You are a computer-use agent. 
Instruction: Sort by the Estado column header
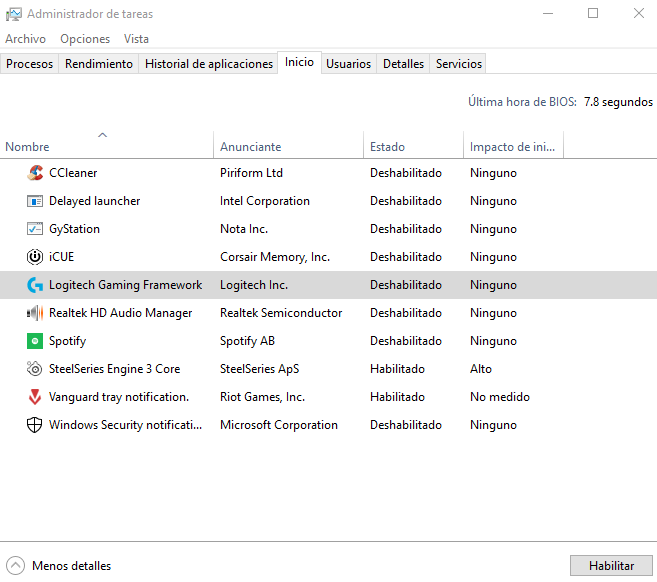414,145
